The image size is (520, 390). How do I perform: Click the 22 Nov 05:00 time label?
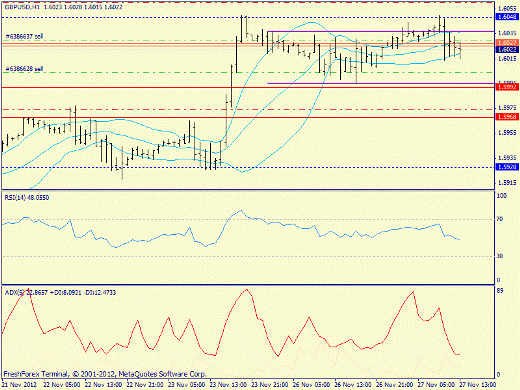tap(62, 385)
